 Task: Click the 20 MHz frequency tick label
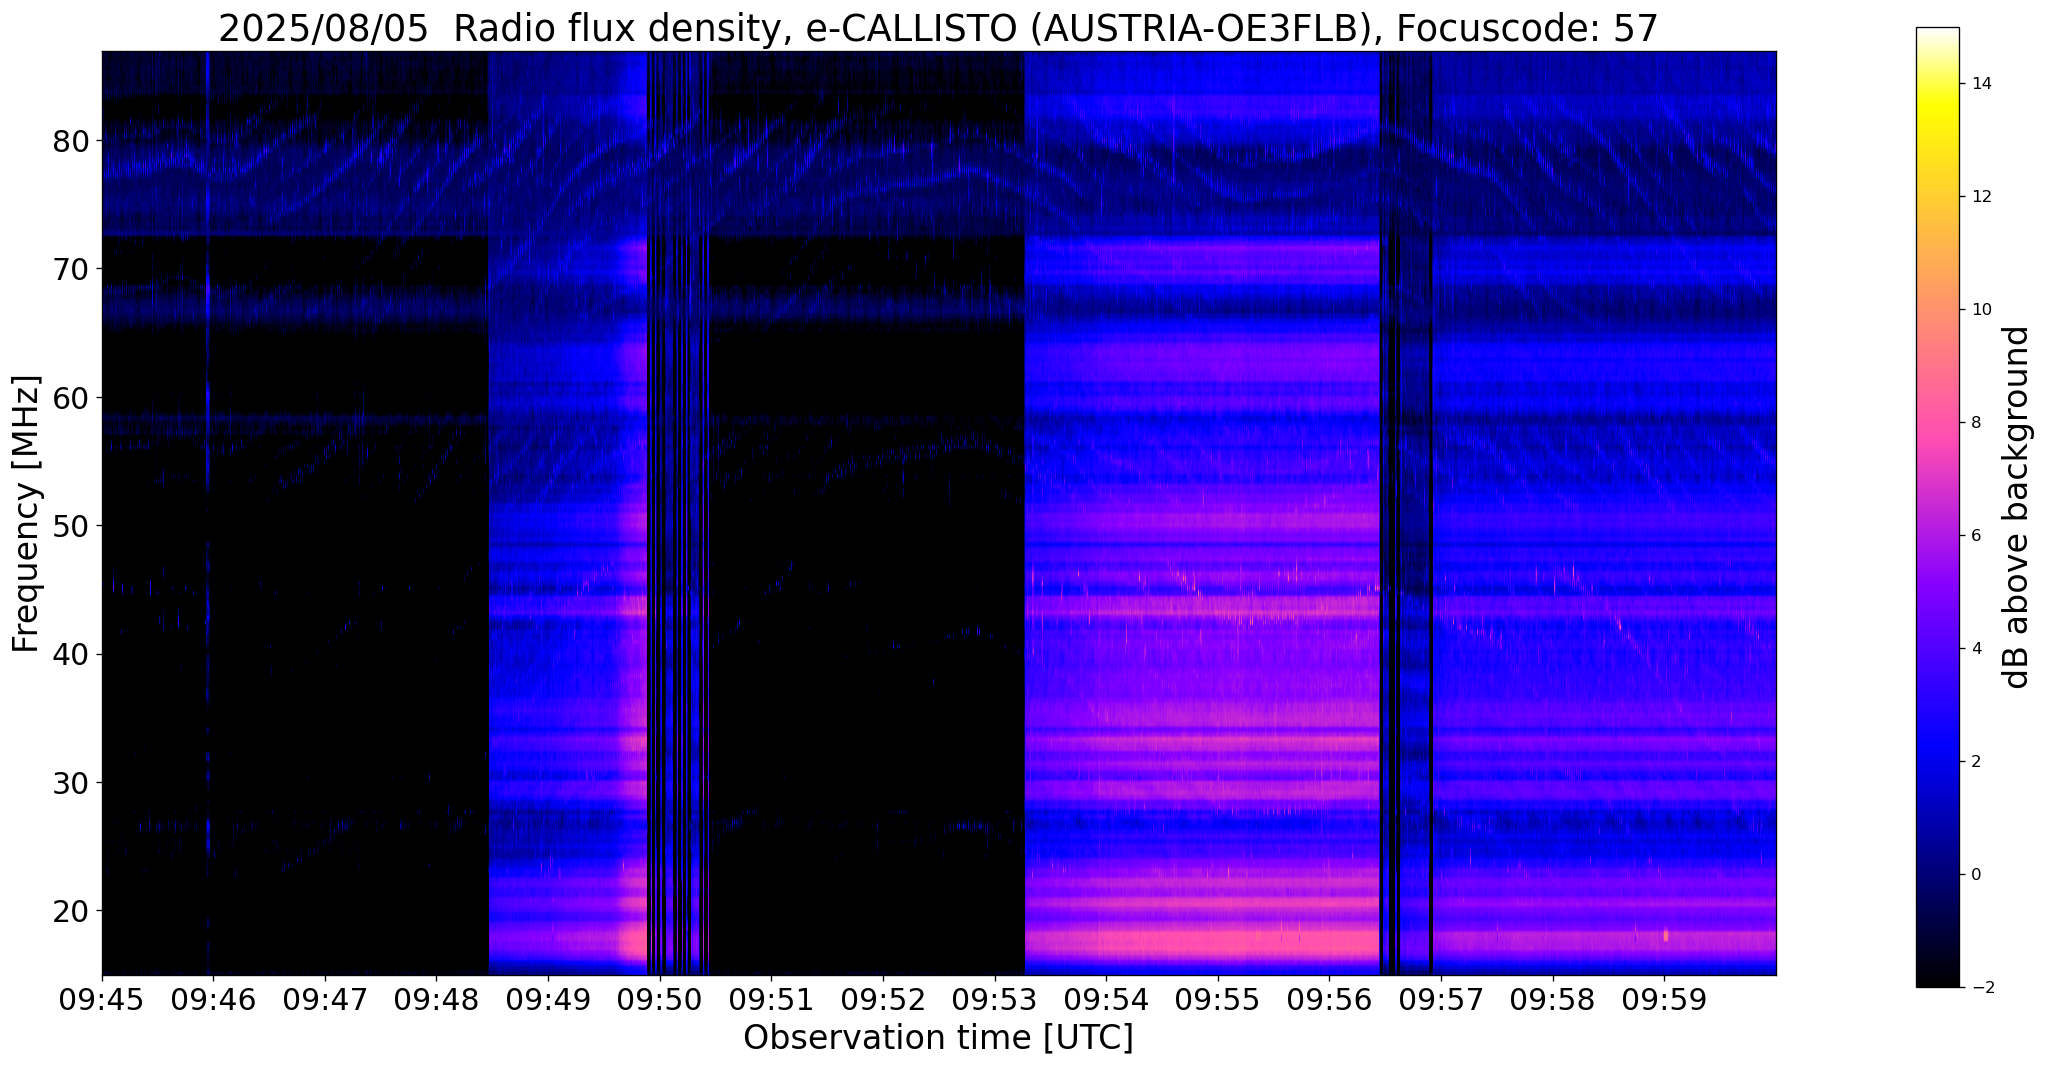pyautogui.click(x=72, y=910)
